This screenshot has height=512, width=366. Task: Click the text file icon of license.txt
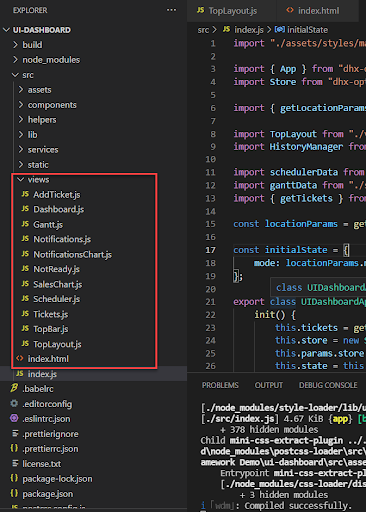click(15, 463)
